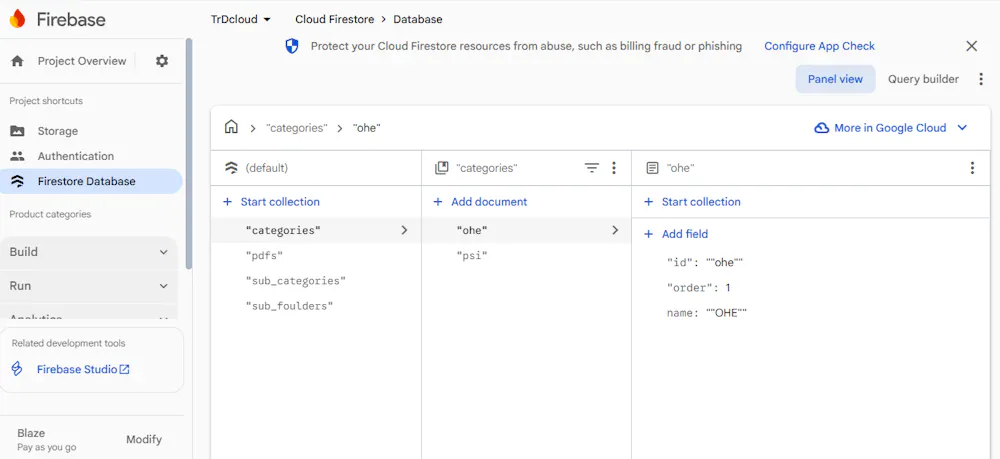This screenshot has height=459, width=1000.
Task: Click the "order": 1 field
Action: [x=698, y=288]
